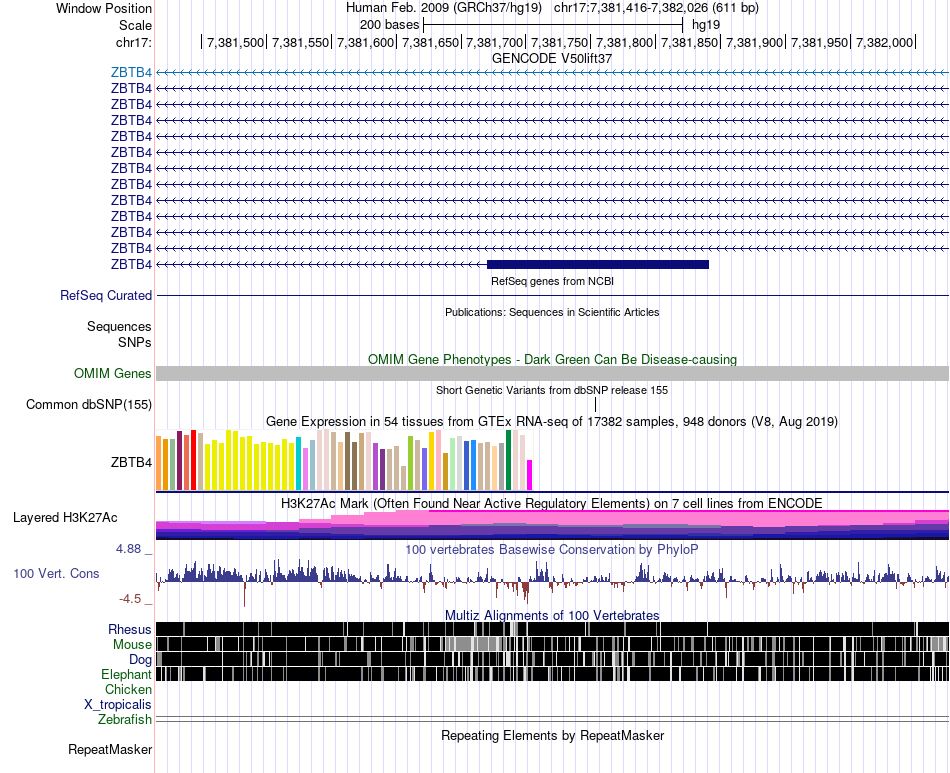Select the OMIM Genes track label

pos(113,373)
